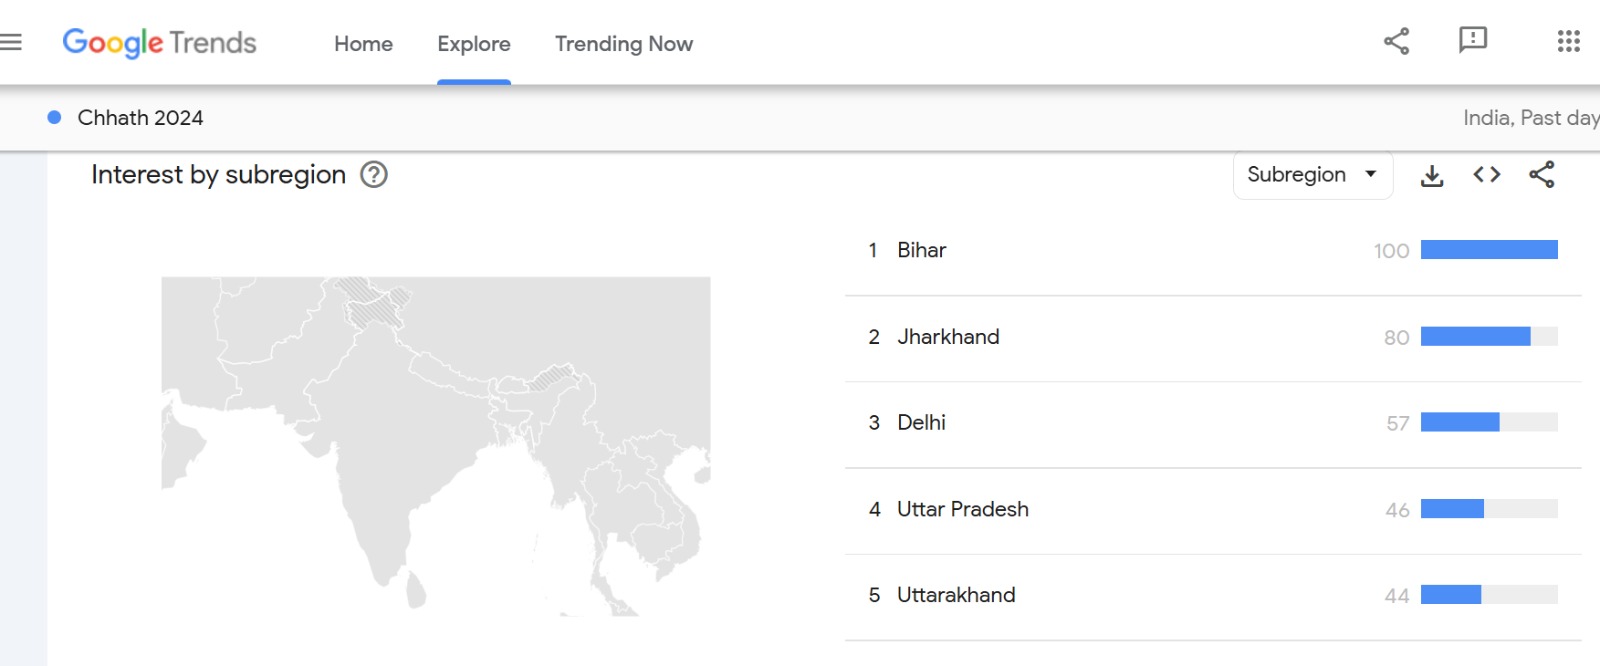This screenshot has height=666, width=1600.
Task: Download subregion data as CSV
Action: (x=1432, y=174)
